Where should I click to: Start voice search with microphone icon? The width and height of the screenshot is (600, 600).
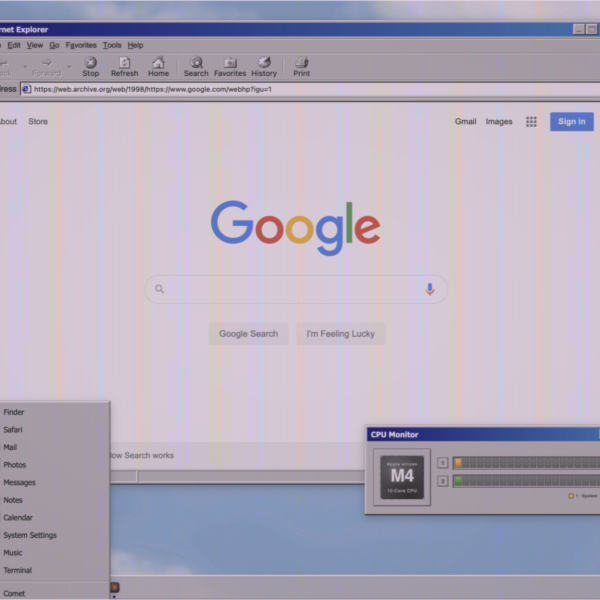click(429, 289)
